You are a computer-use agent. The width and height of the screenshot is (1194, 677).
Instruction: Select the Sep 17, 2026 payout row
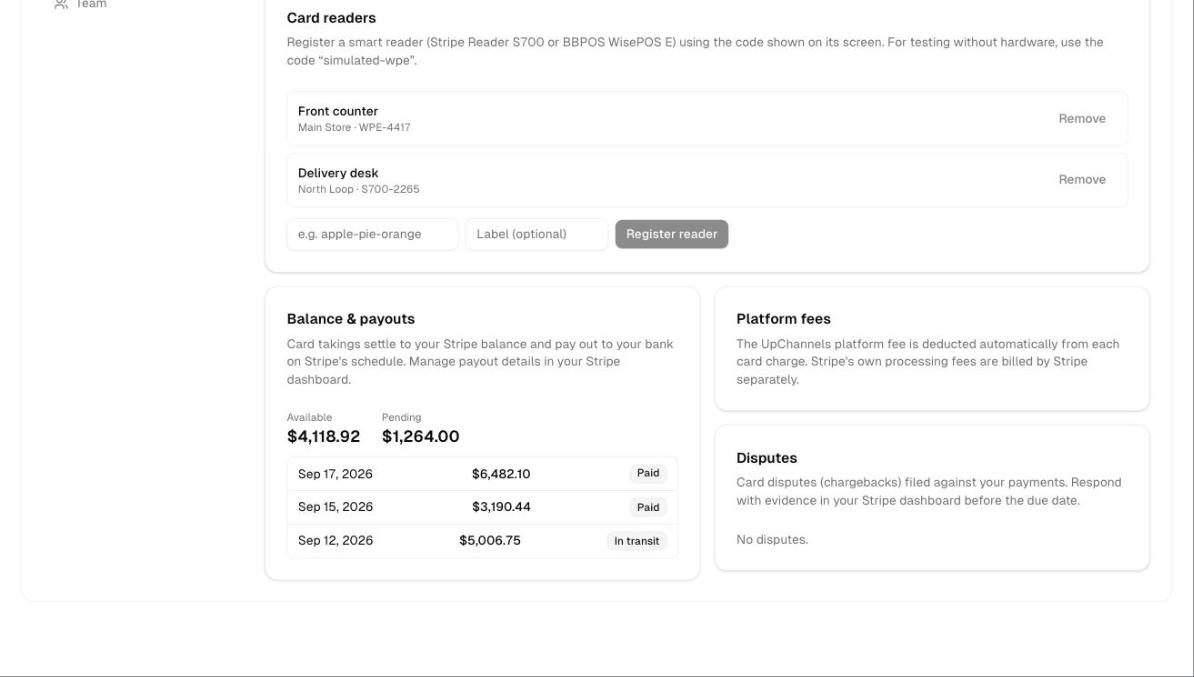pos(482,474)
